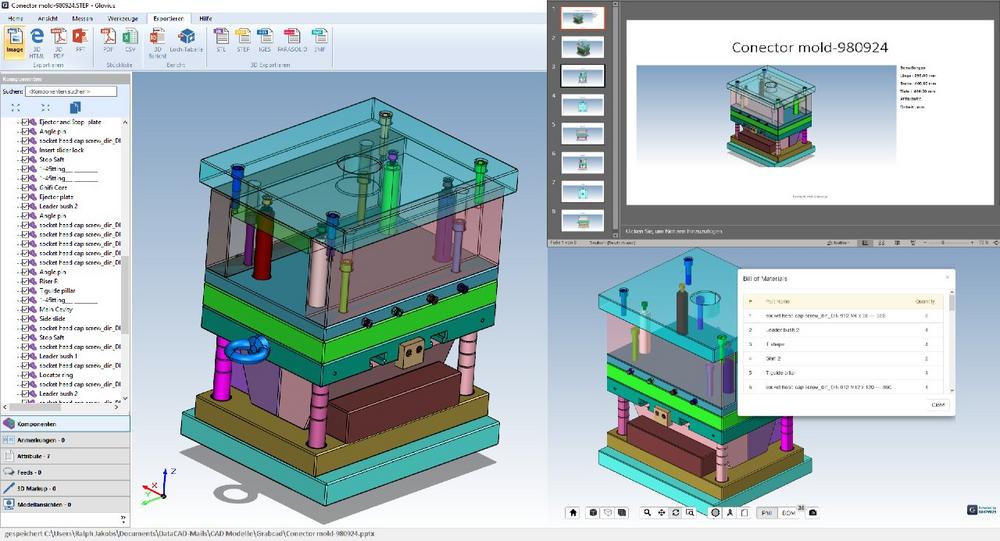1000x541 pixels.
Task: Export to 3D HTML
Action: (37, 41)
